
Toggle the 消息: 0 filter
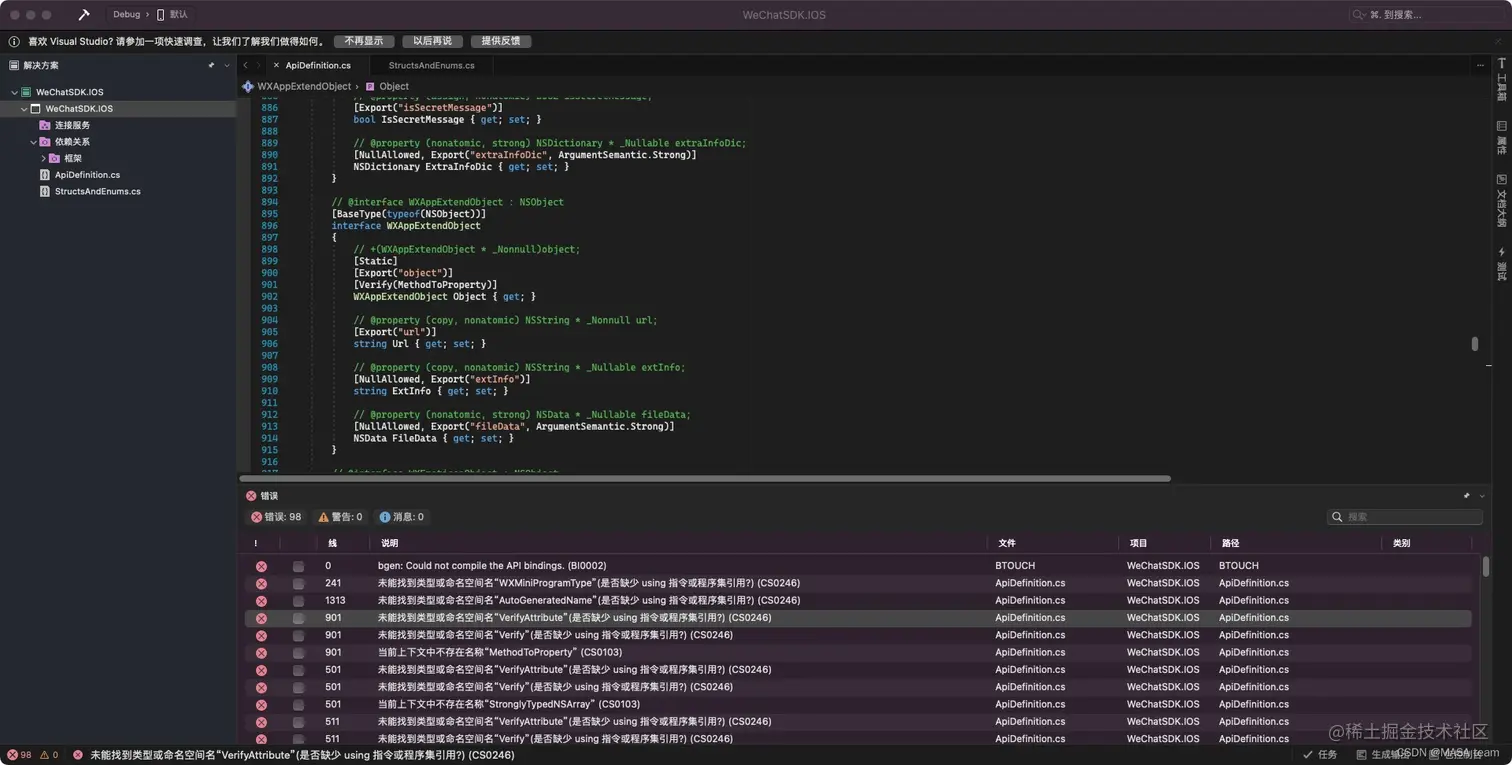coord(402,517)
